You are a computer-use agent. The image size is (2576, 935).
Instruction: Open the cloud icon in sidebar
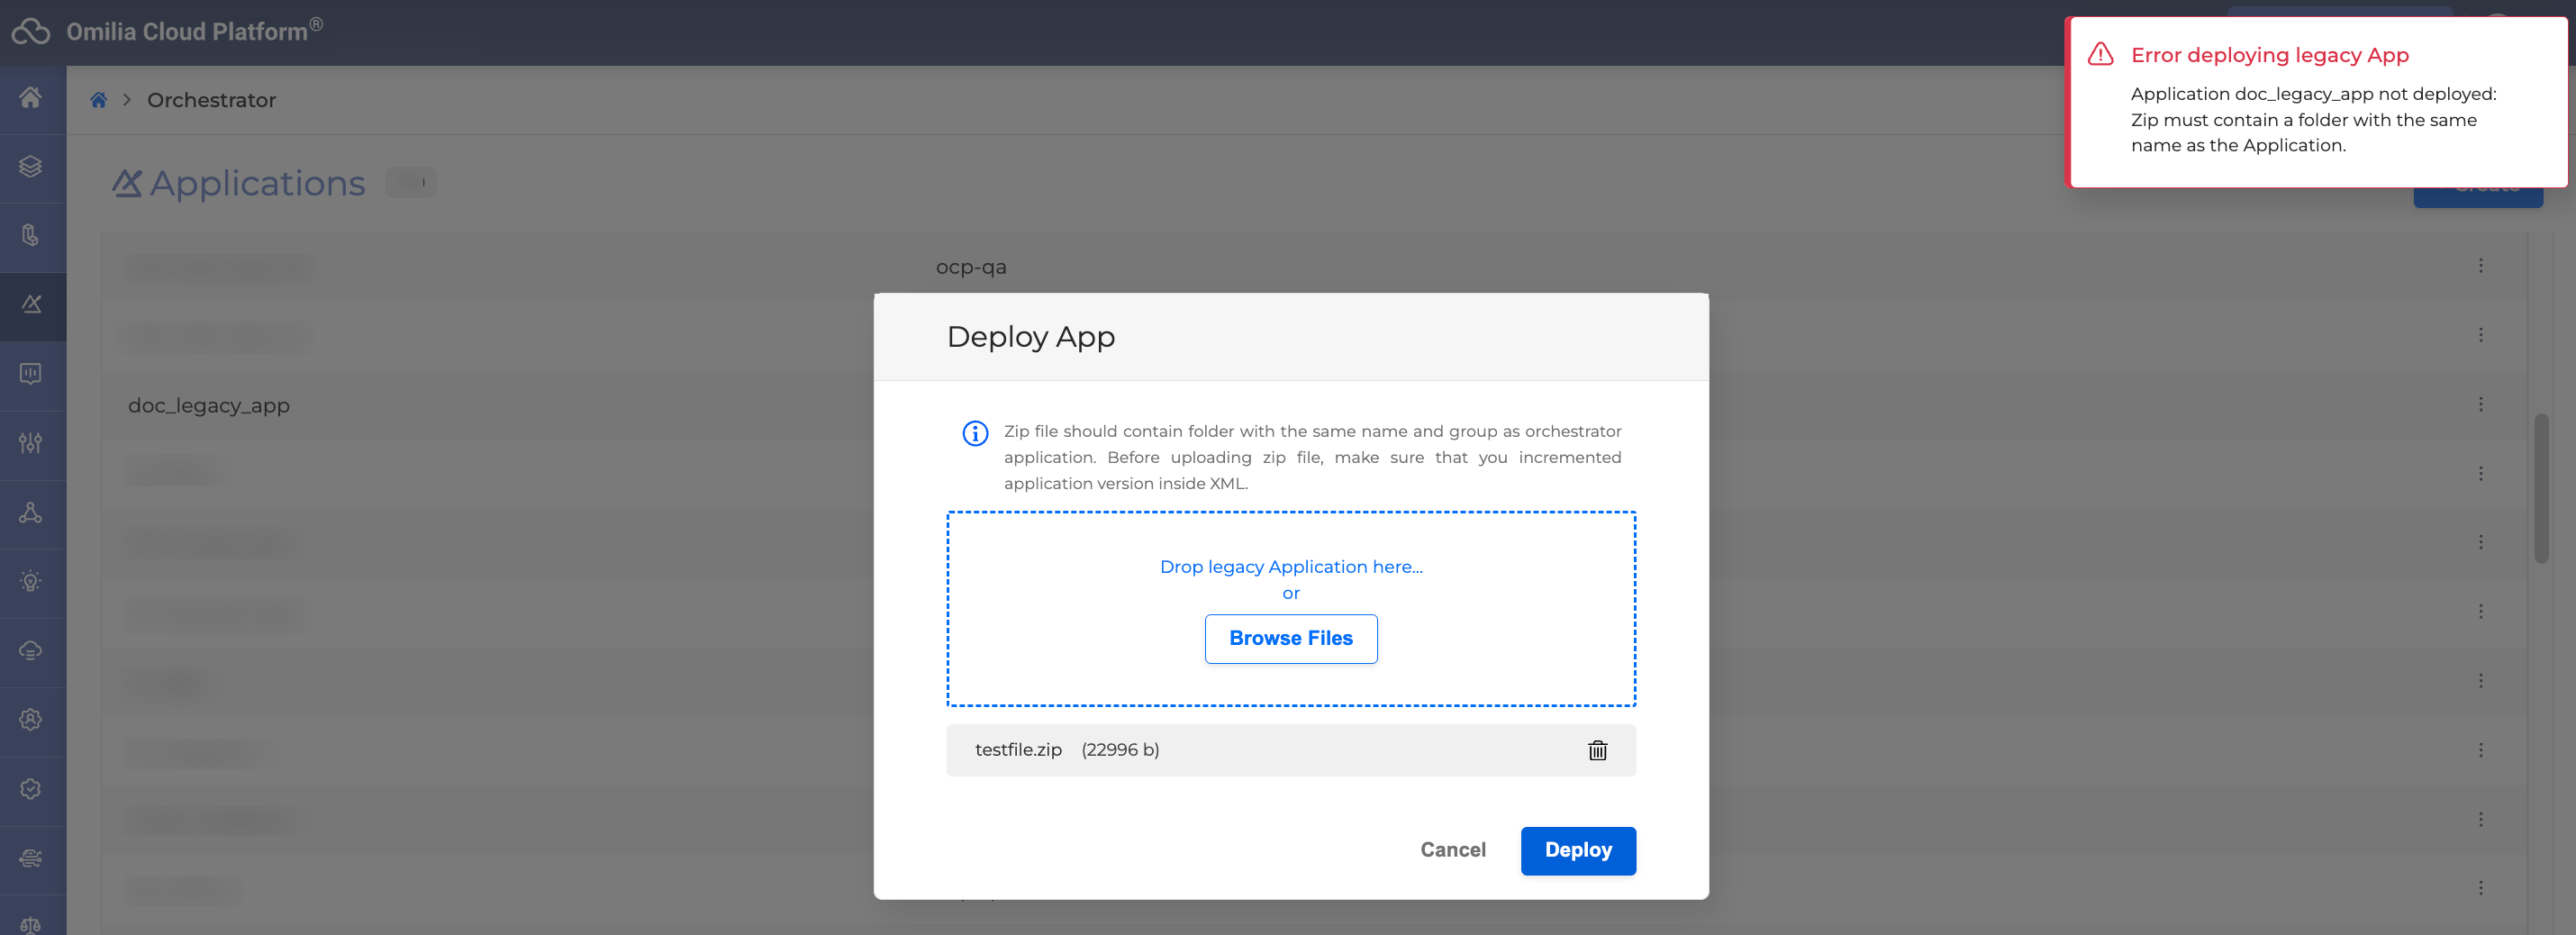pyautogui.click(x=31, y=650)
